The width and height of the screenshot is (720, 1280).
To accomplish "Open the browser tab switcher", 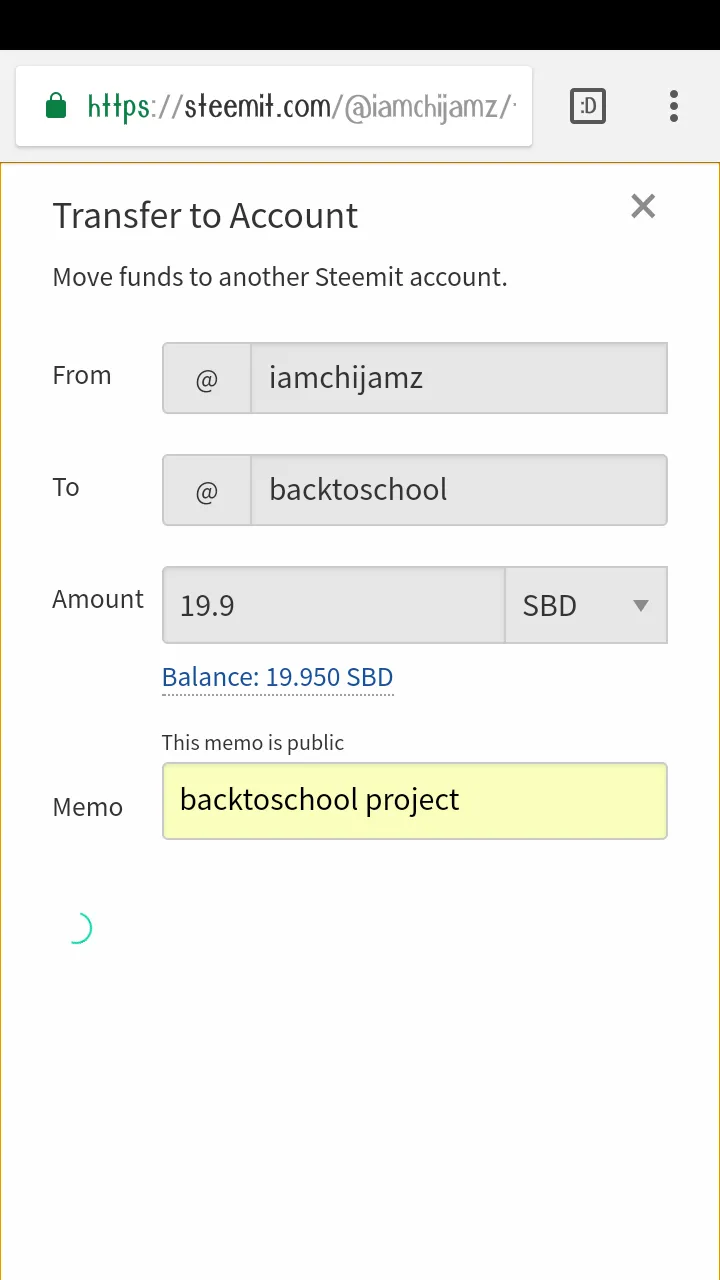I will click(x=588, y=106).
